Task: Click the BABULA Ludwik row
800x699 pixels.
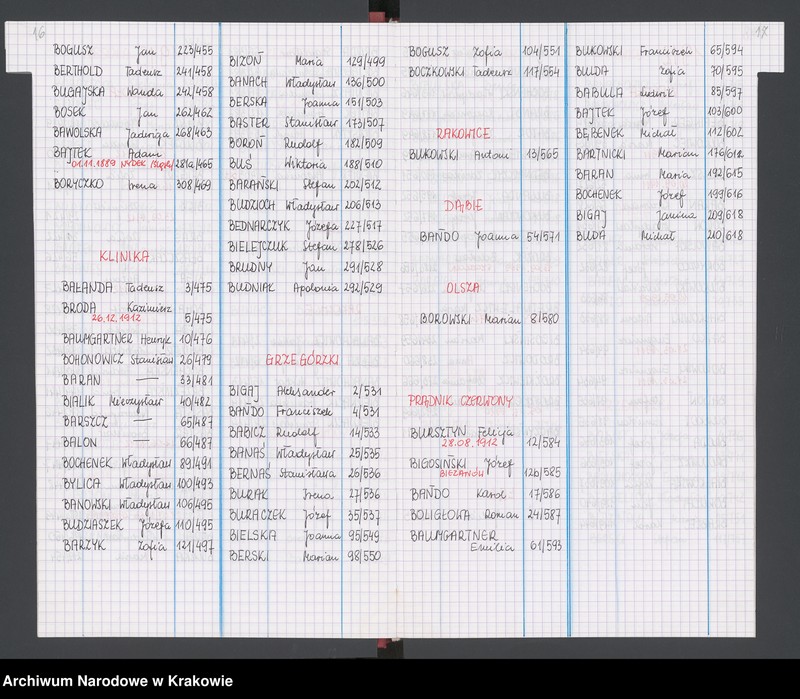Action: 659,92
